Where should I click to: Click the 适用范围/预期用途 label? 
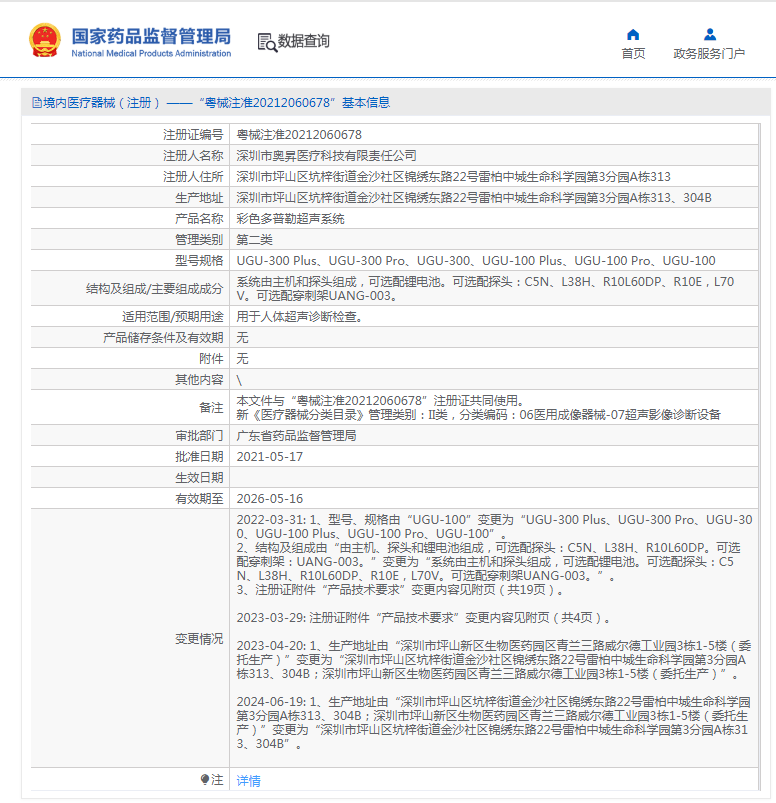173,316
